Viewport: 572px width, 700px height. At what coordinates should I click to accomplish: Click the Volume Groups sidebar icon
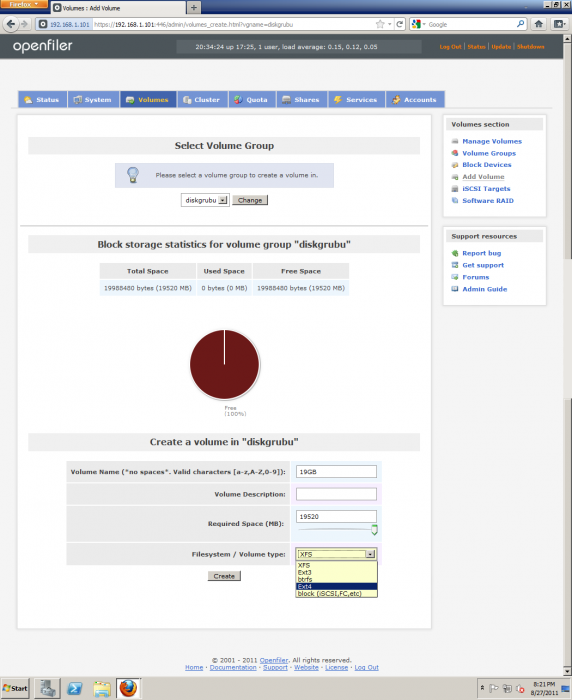tap(455, 153)
